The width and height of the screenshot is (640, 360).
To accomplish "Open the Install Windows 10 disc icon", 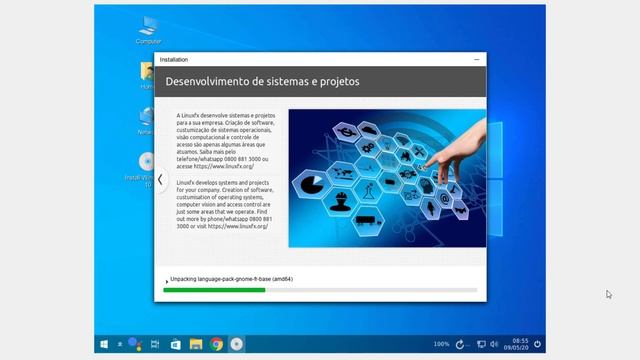I will pyautogui.click(x=141, y=169).
